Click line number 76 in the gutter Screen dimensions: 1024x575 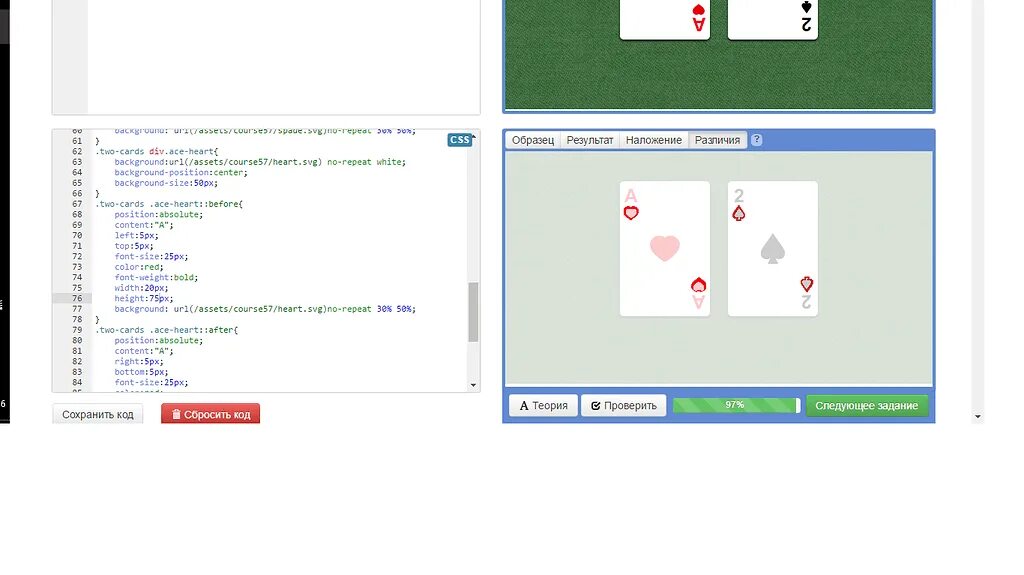click(77, 298)
